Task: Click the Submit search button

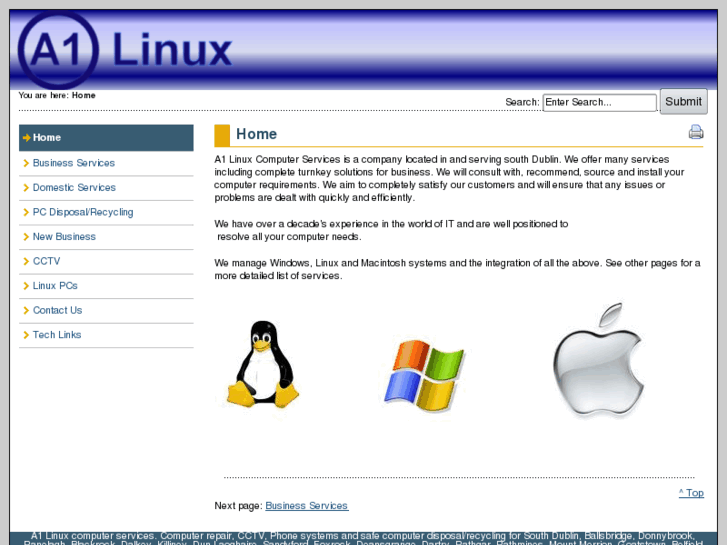Action: click(x=683, y=102)
